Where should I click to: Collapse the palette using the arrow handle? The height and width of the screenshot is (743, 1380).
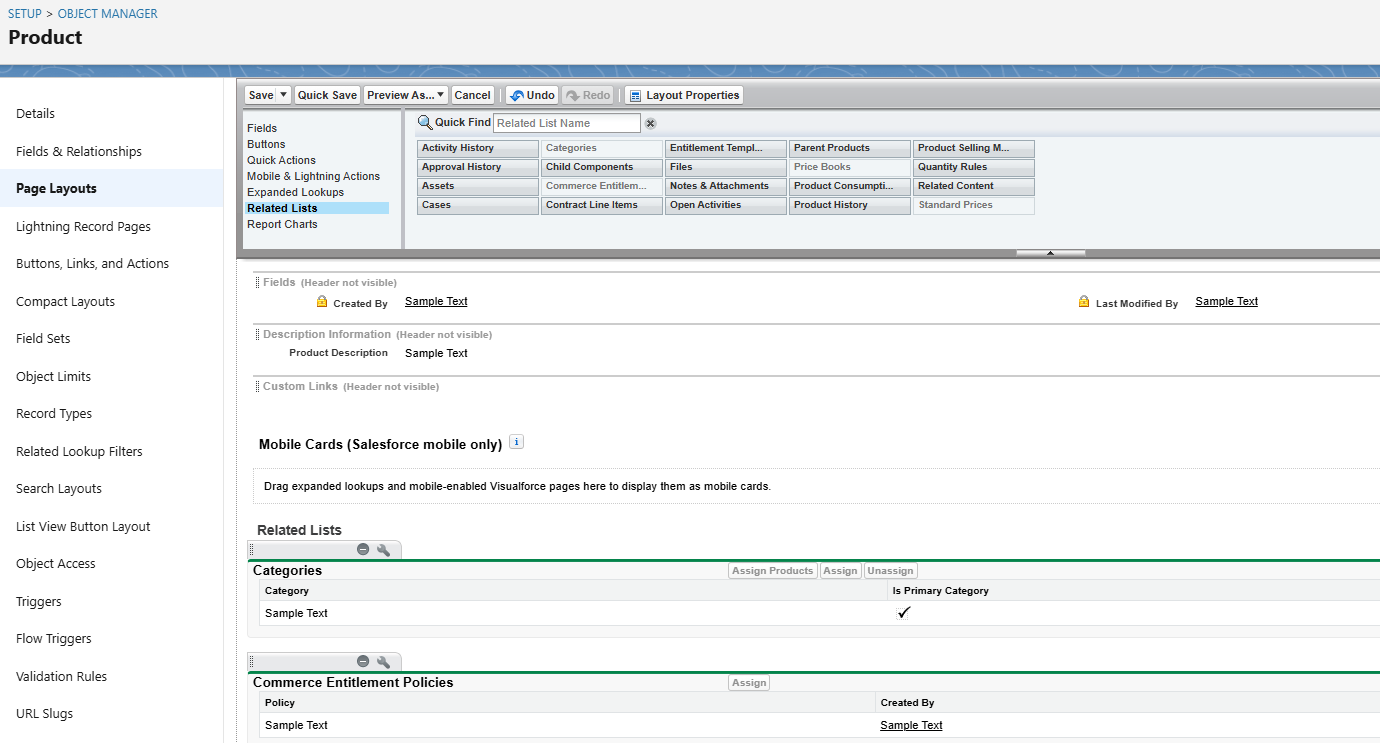click(1050, 253)
